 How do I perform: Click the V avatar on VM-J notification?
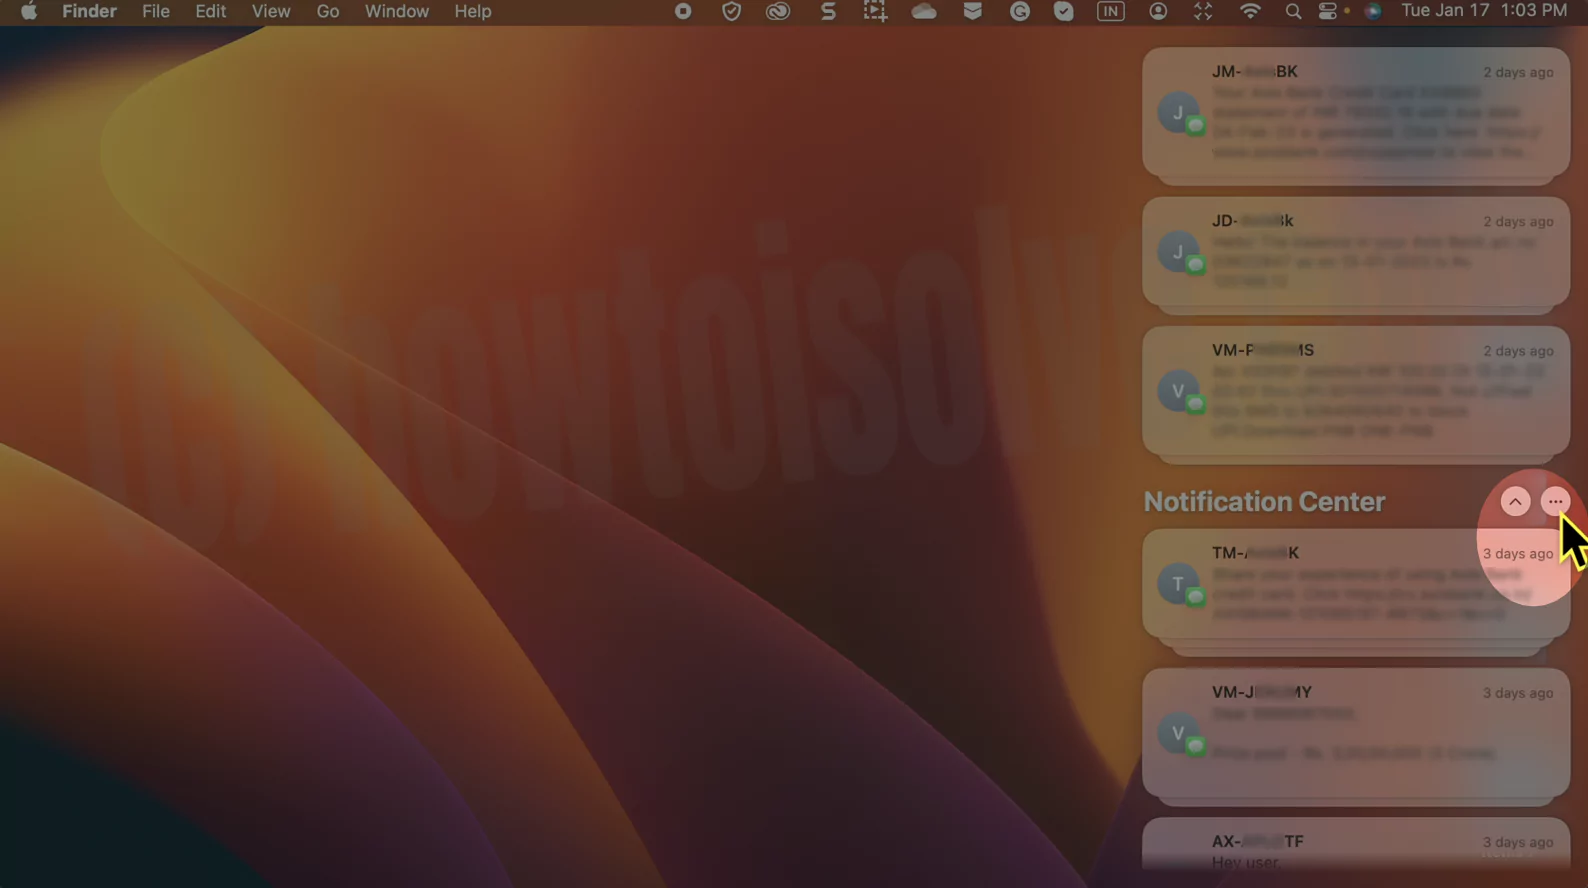1179,733
